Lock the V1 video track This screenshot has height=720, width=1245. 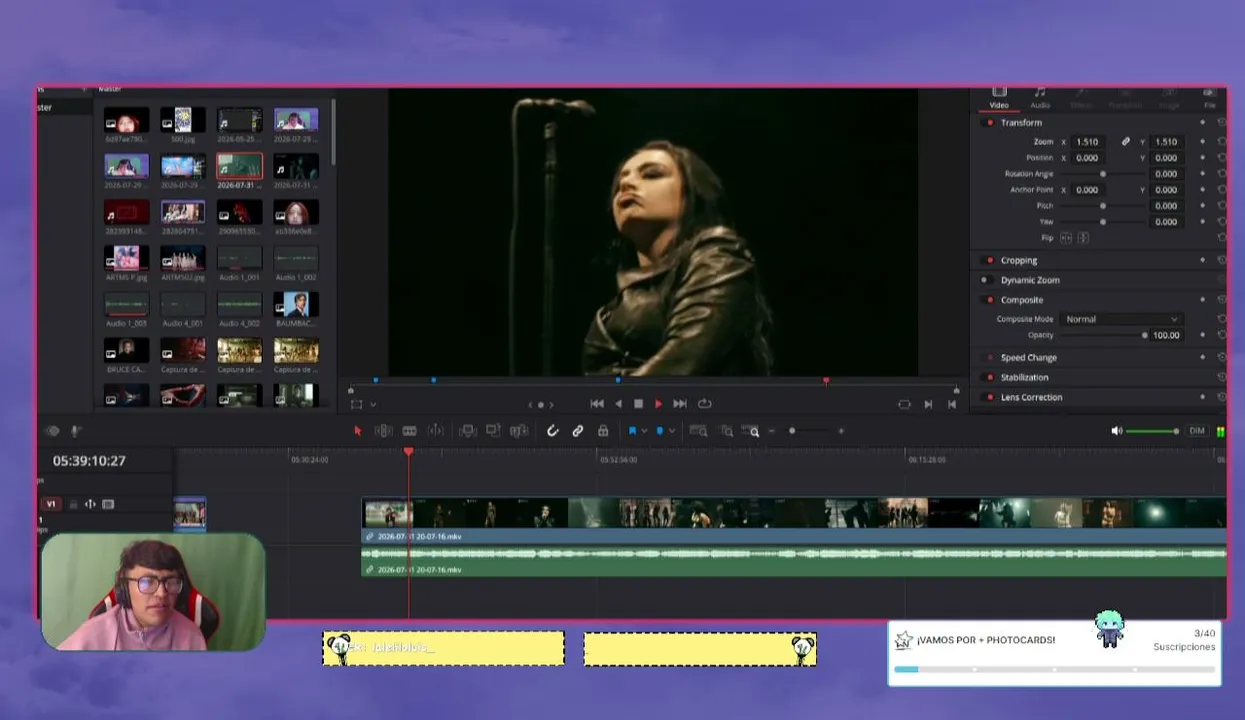73,504
